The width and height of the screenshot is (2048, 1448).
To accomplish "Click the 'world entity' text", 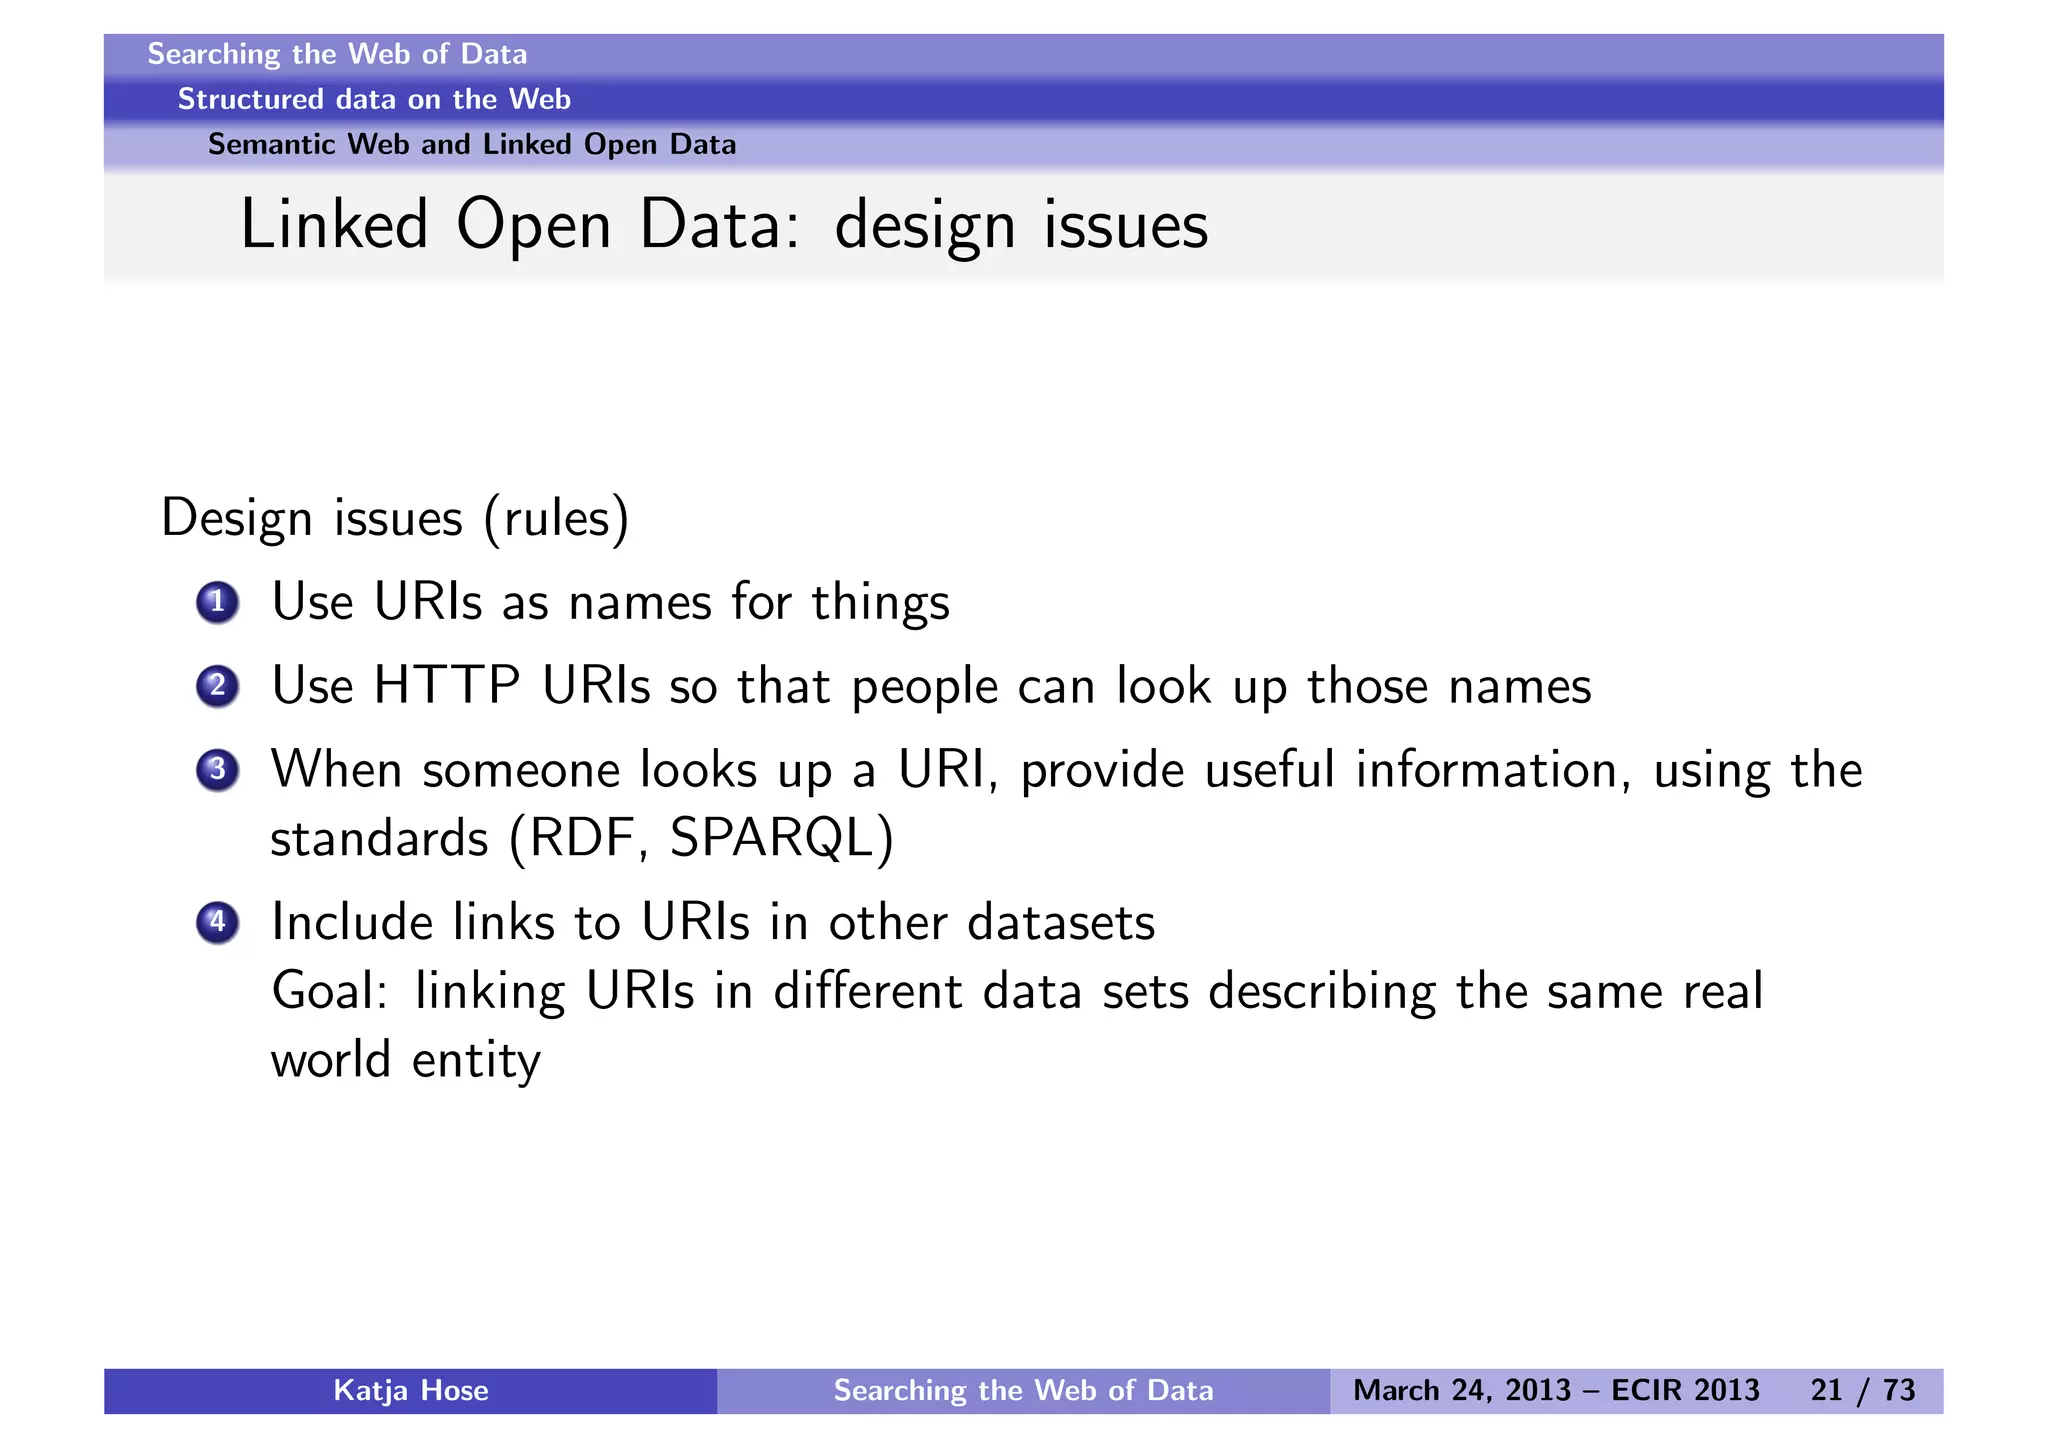I will click(x=406, y=1060).
